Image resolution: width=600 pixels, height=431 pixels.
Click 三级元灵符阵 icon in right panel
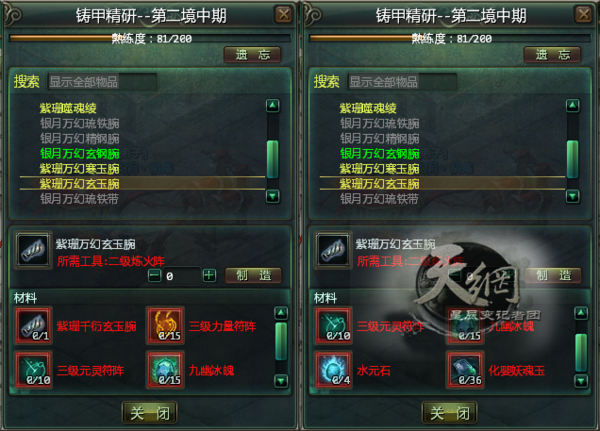333,326
